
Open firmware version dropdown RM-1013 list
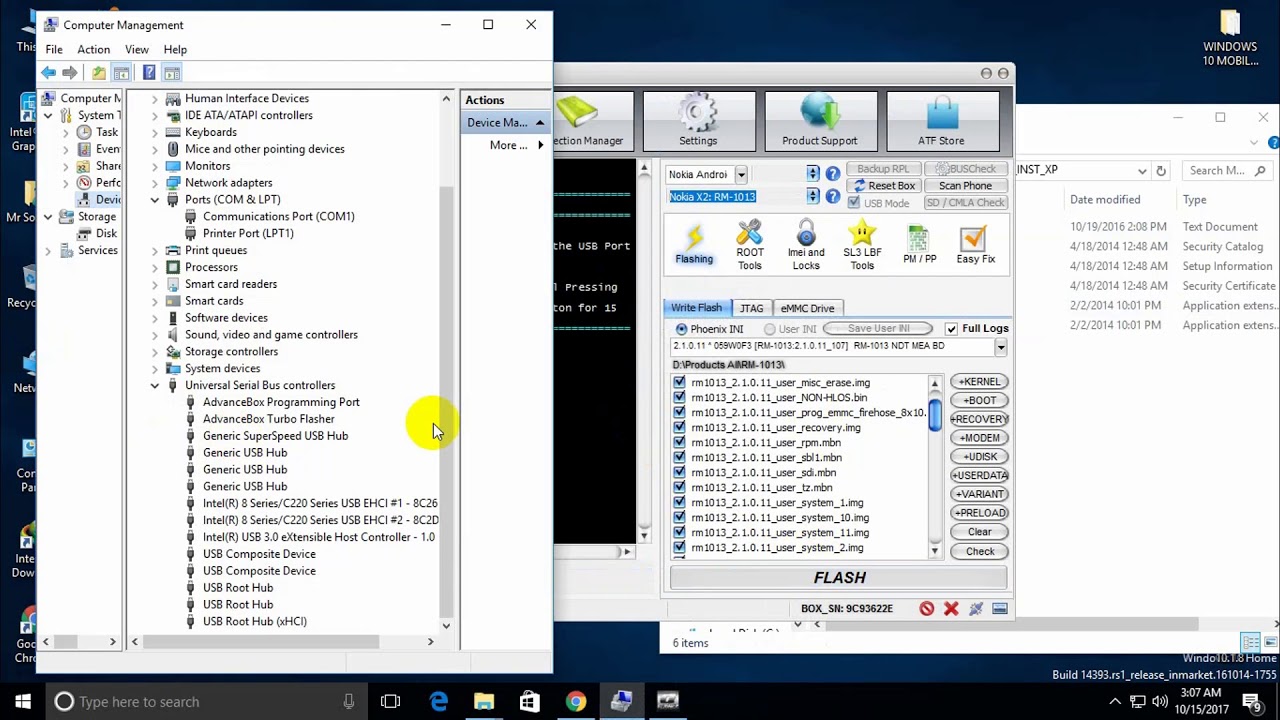(1000, 347)
